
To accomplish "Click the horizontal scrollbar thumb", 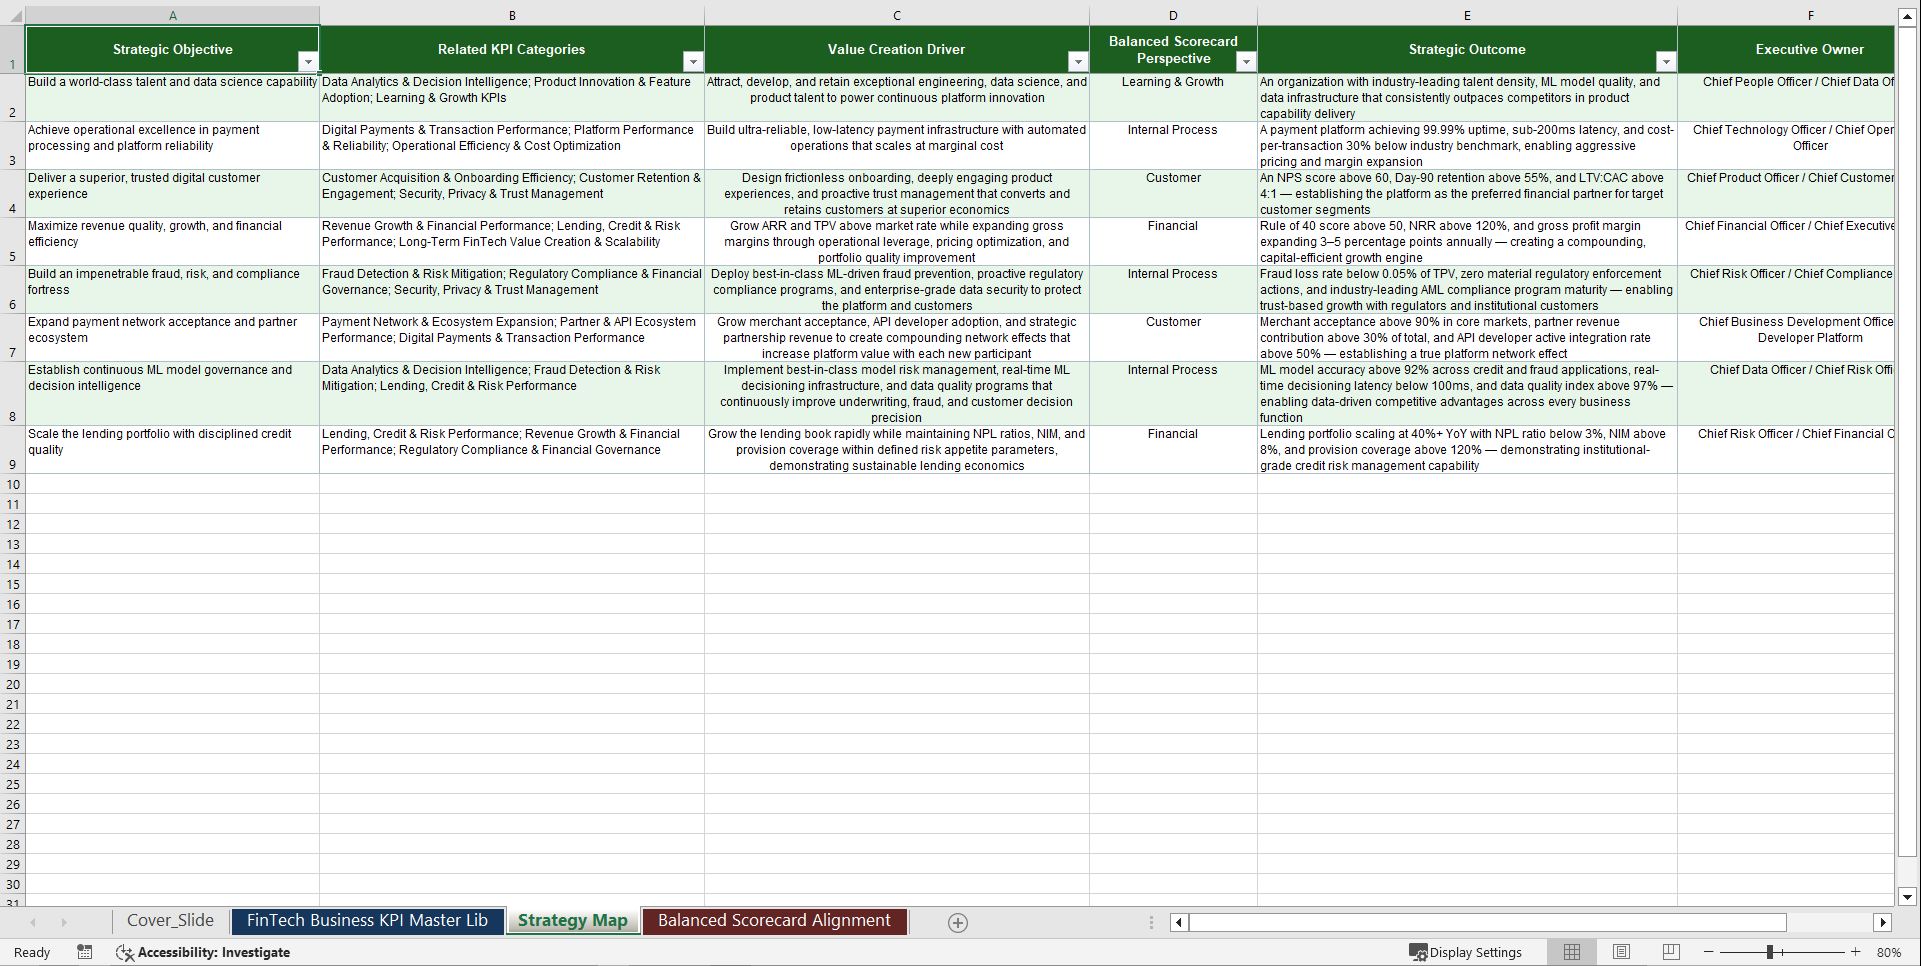I will (x=1487, y=923).
